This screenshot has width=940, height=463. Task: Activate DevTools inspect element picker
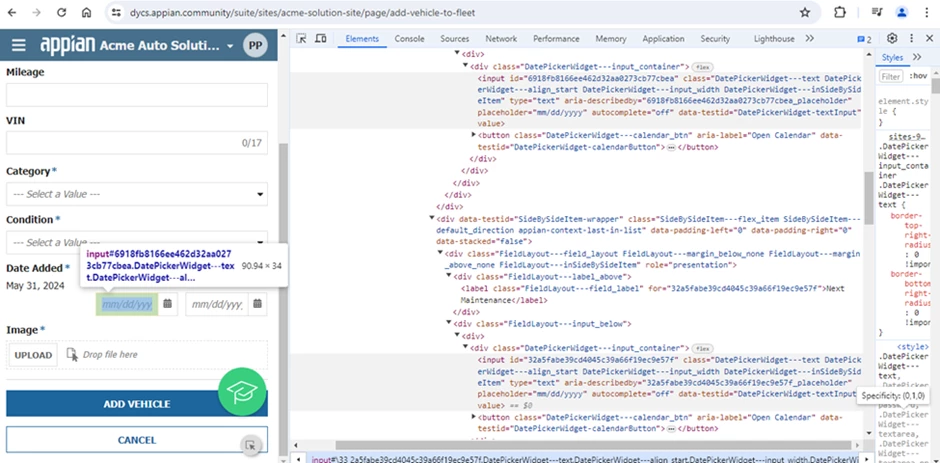[302, 38]
